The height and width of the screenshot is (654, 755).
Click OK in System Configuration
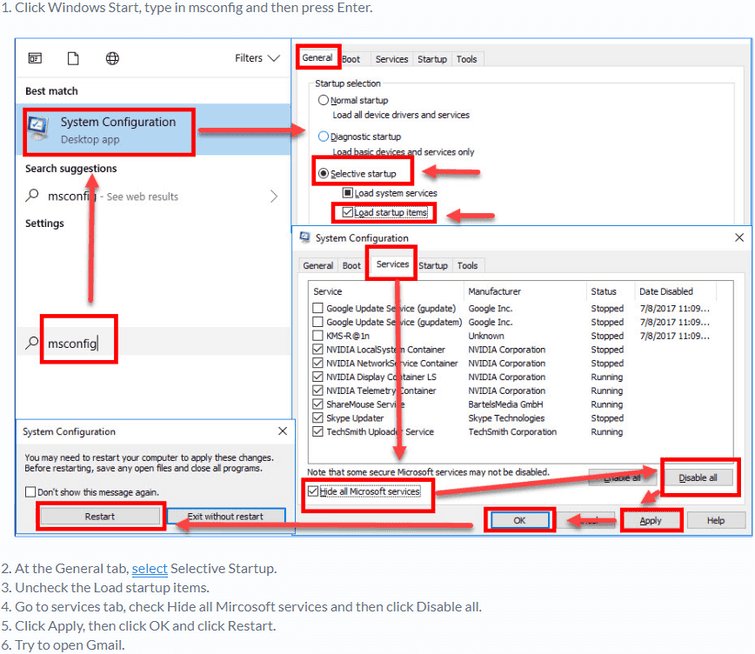520,521
